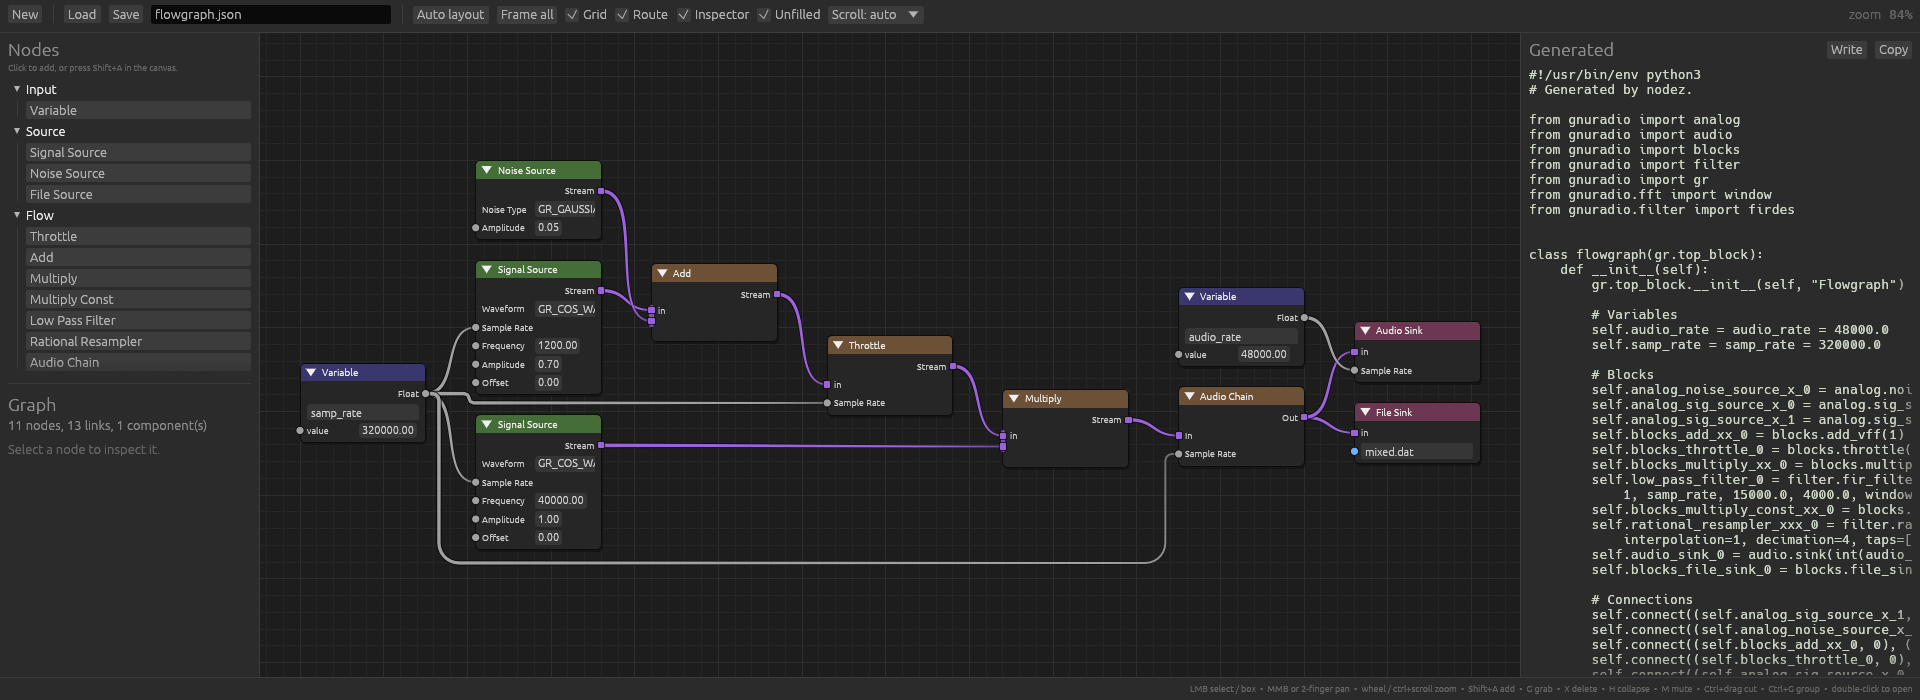The image size is (1920, 700).
Task: Add a Low Pass Filter node from the list
Action: 138,320
